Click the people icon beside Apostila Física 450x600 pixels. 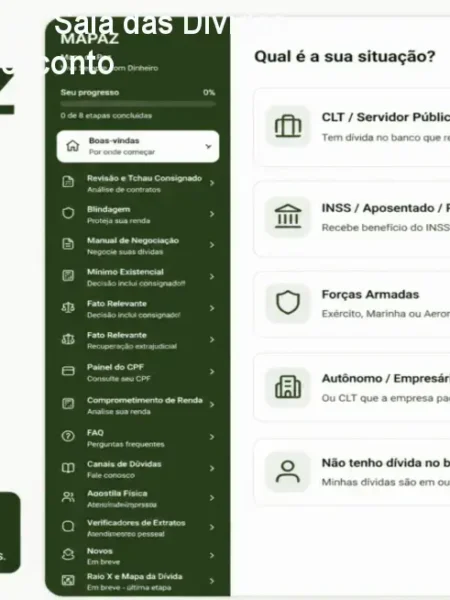[68, 497]
